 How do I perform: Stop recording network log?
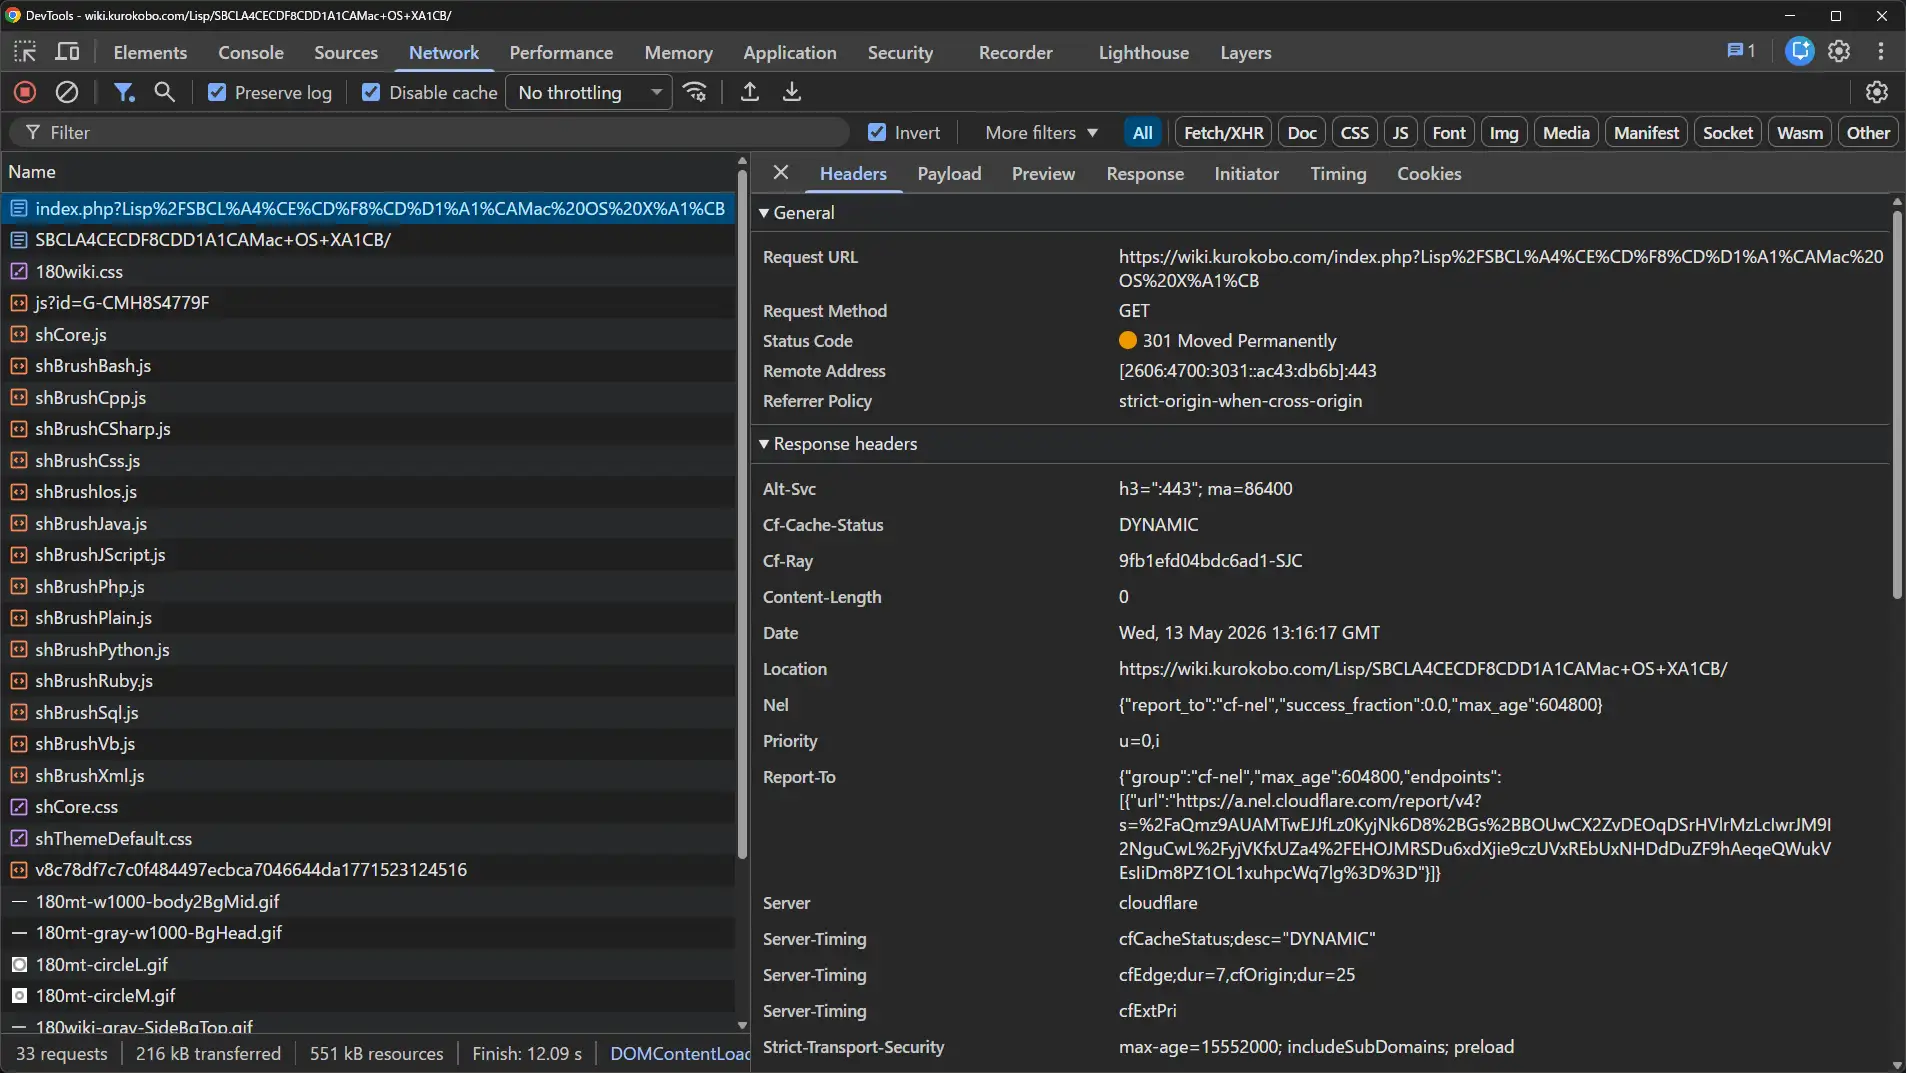(x=25, y=92)
